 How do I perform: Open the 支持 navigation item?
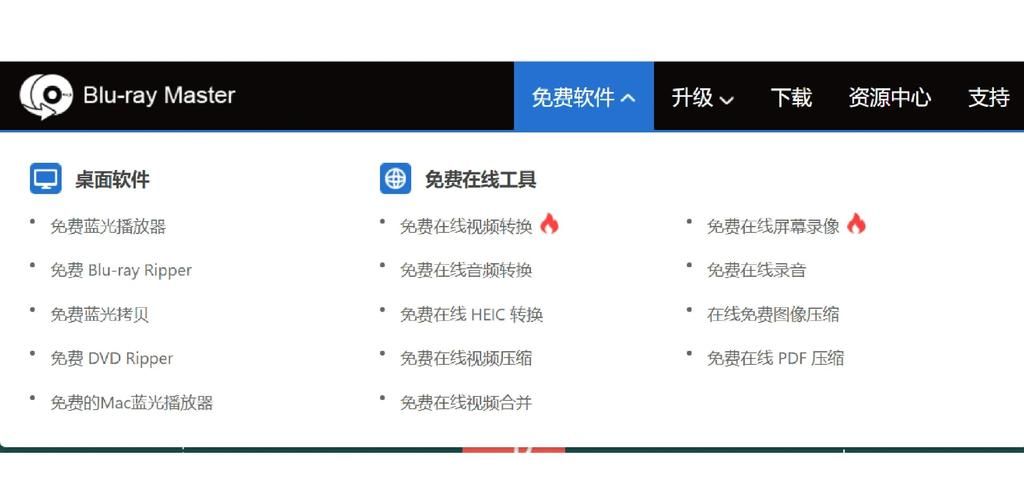coord(989,97)
